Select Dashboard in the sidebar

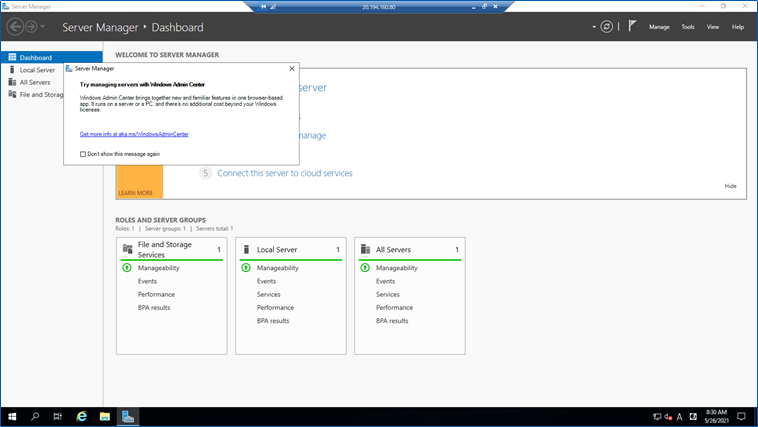(x=51, y=57)
